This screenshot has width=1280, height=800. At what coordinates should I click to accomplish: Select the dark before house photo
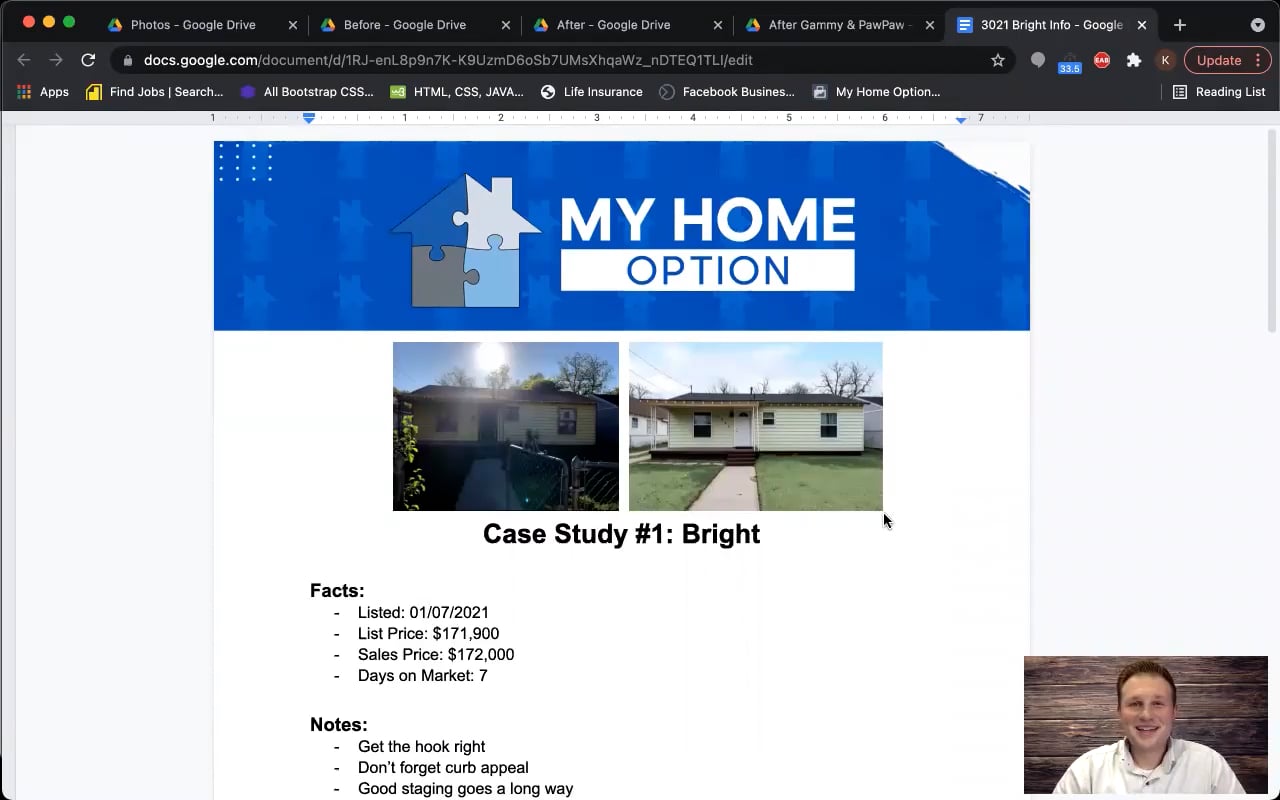tap(506, 426)
